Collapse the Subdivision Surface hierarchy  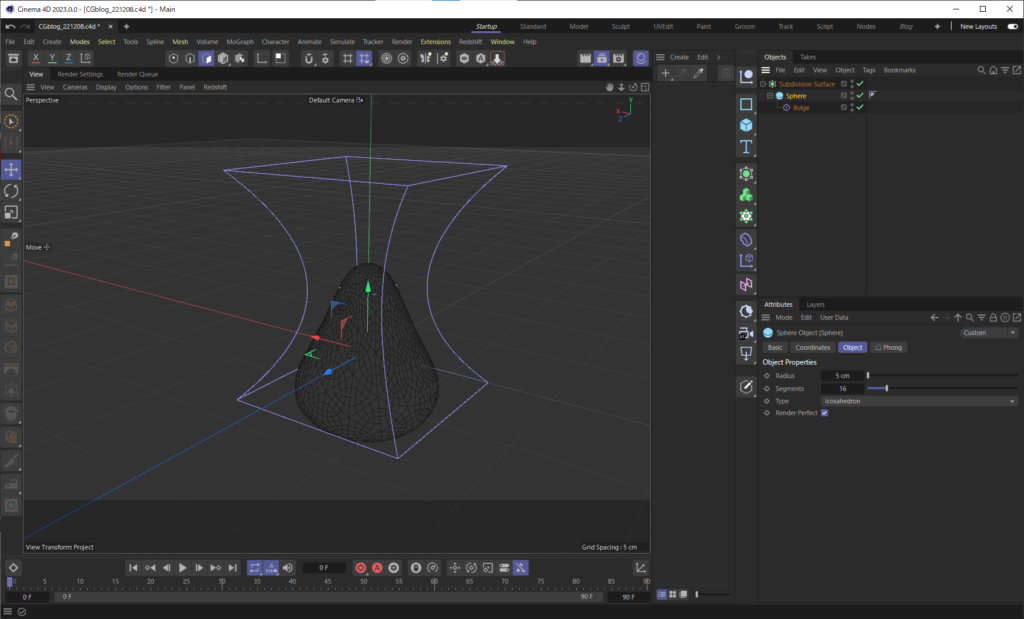762,84
